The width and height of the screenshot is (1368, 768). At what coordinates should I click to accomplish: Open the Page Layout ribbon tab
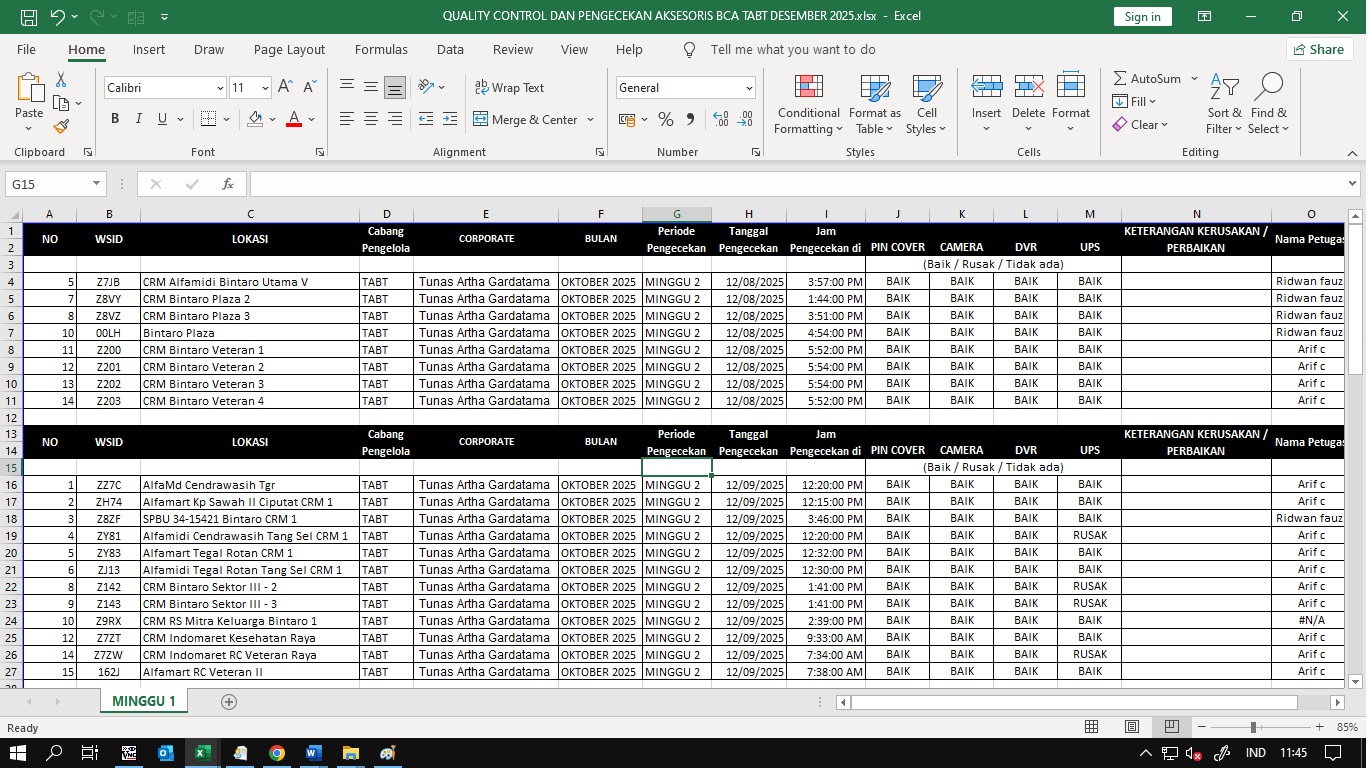(289, 49)
